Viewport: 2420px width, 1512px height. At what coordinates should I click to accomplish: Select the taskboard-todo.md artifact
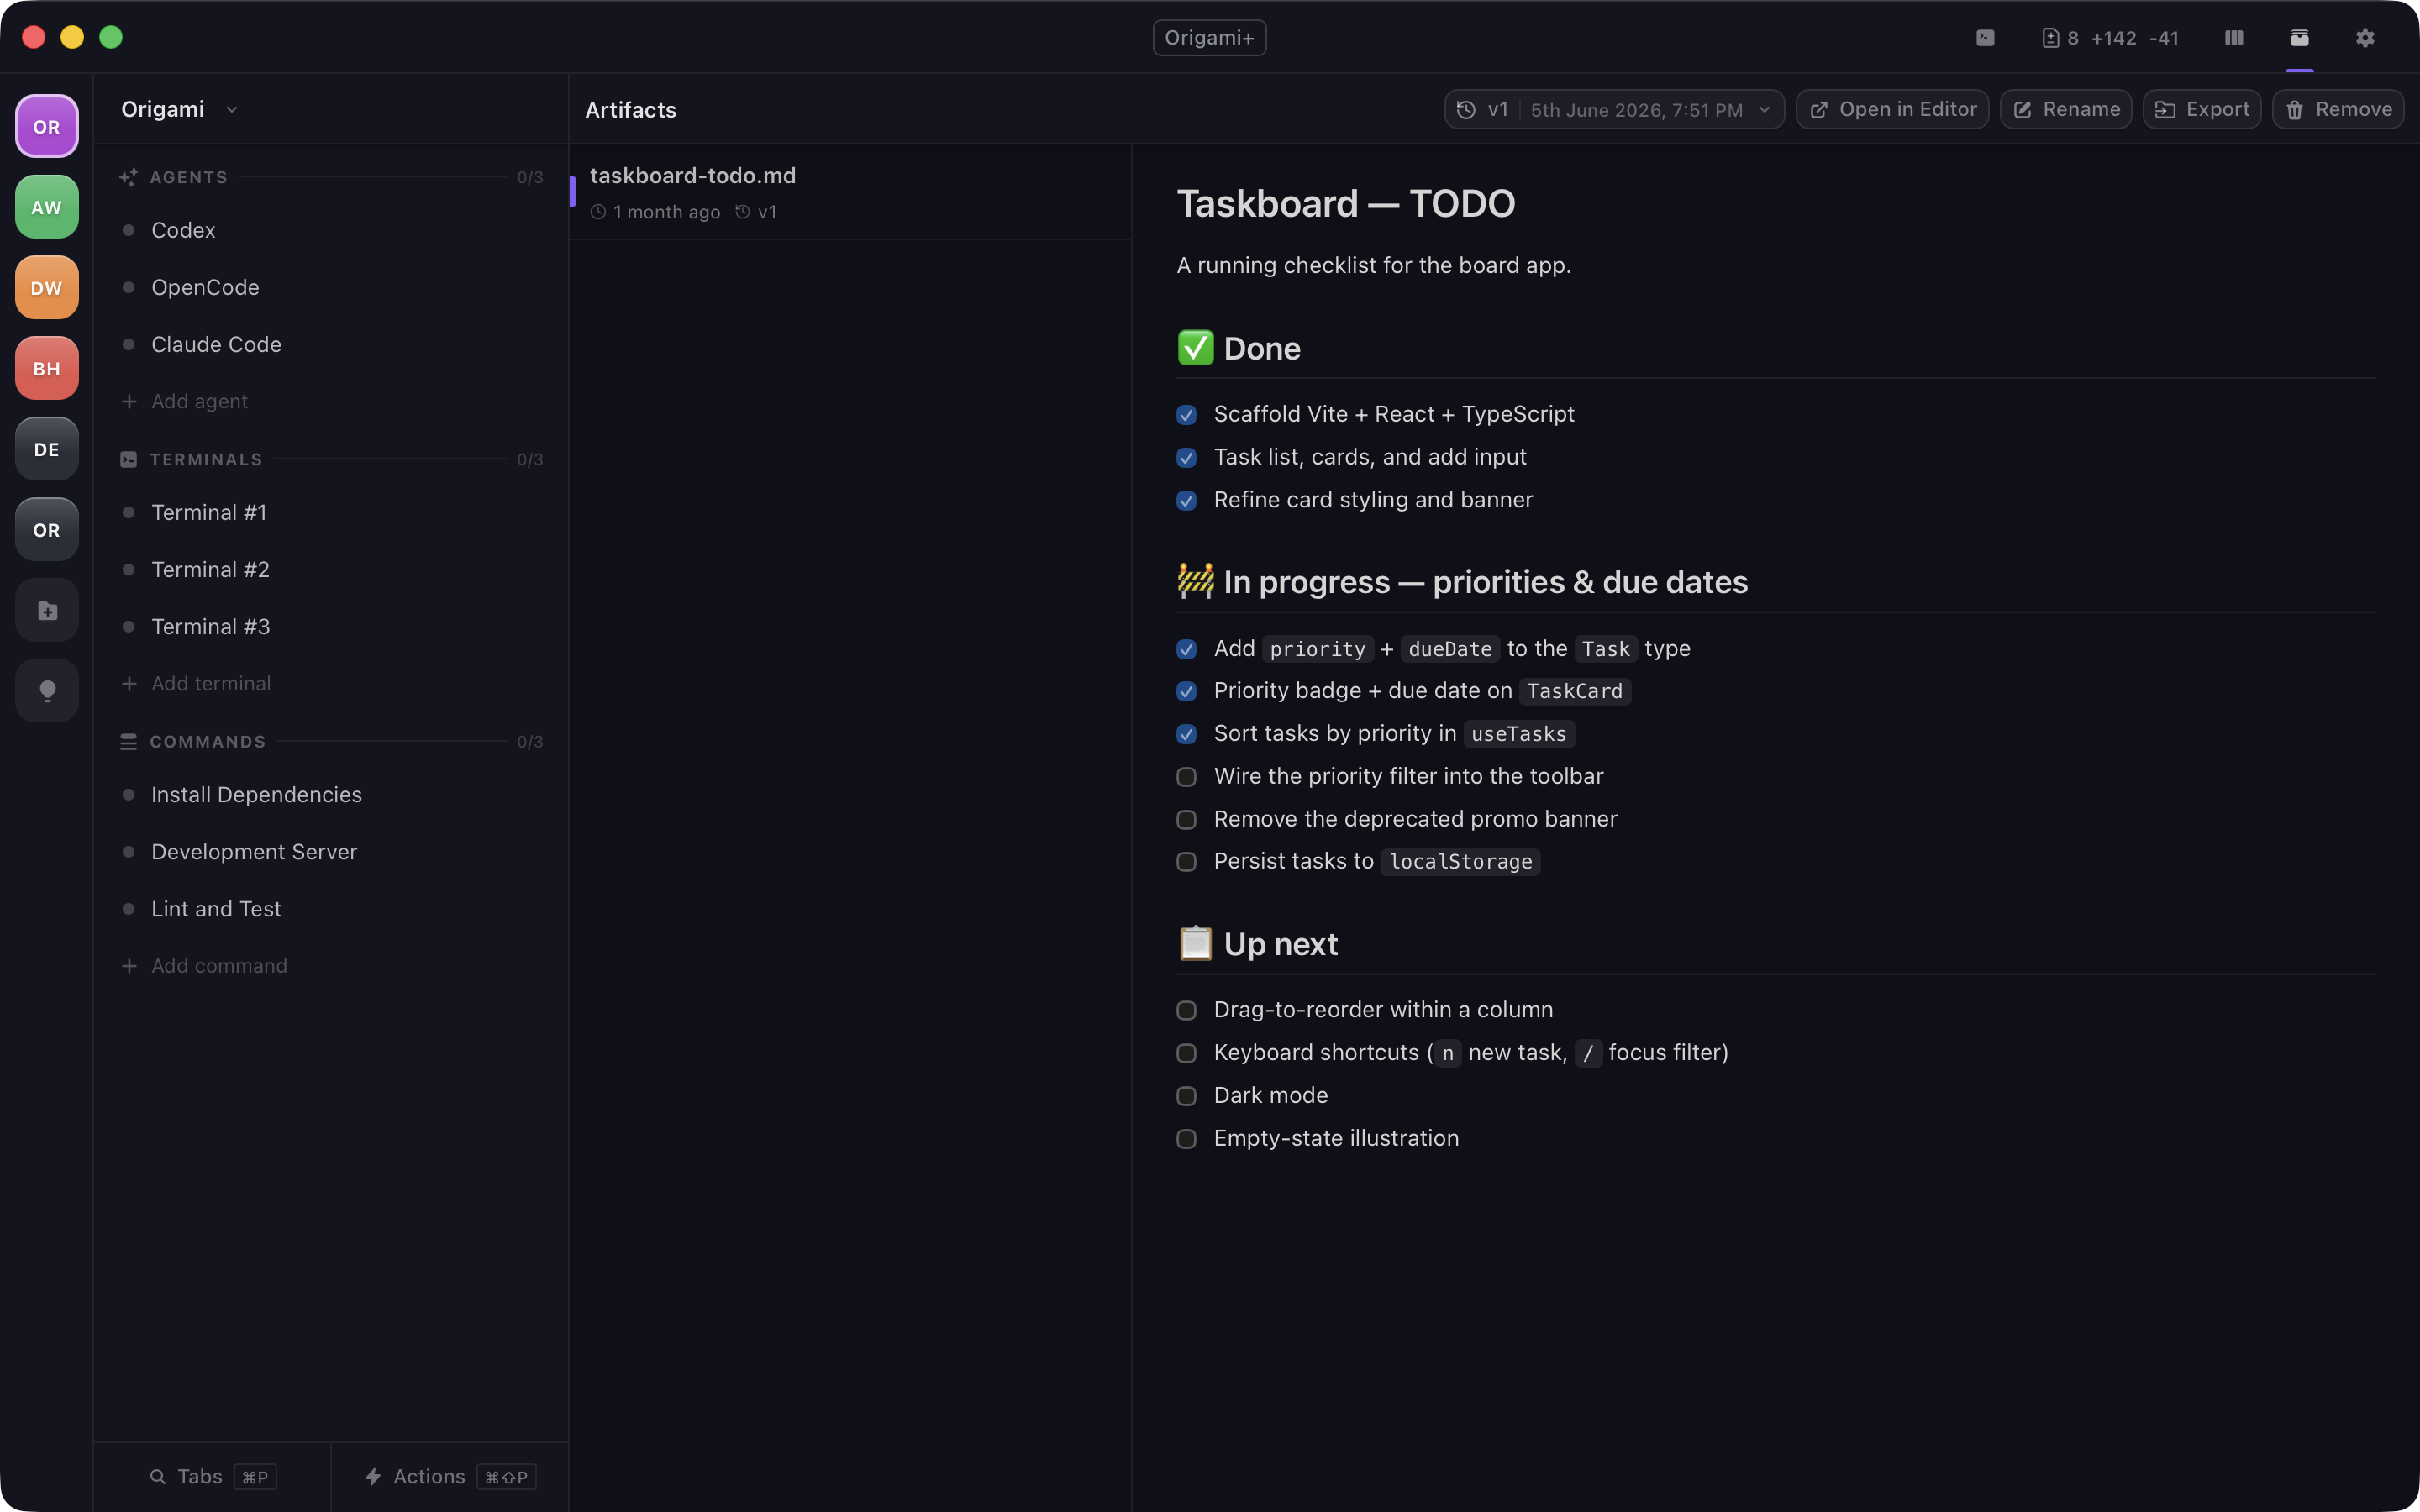pyautogui.click(x=850, y=192)
